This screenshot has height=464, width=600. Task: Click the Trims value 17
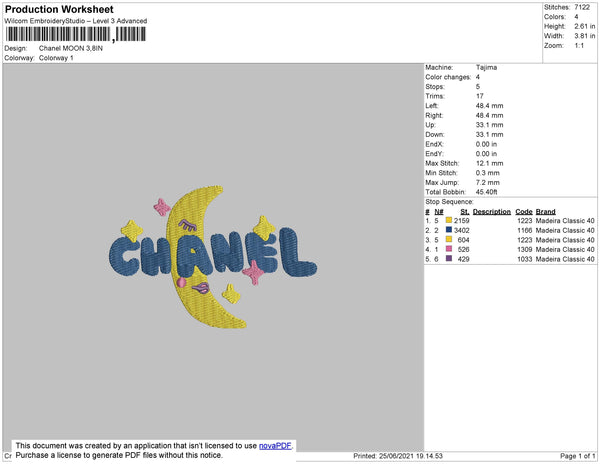coord(480,96)
